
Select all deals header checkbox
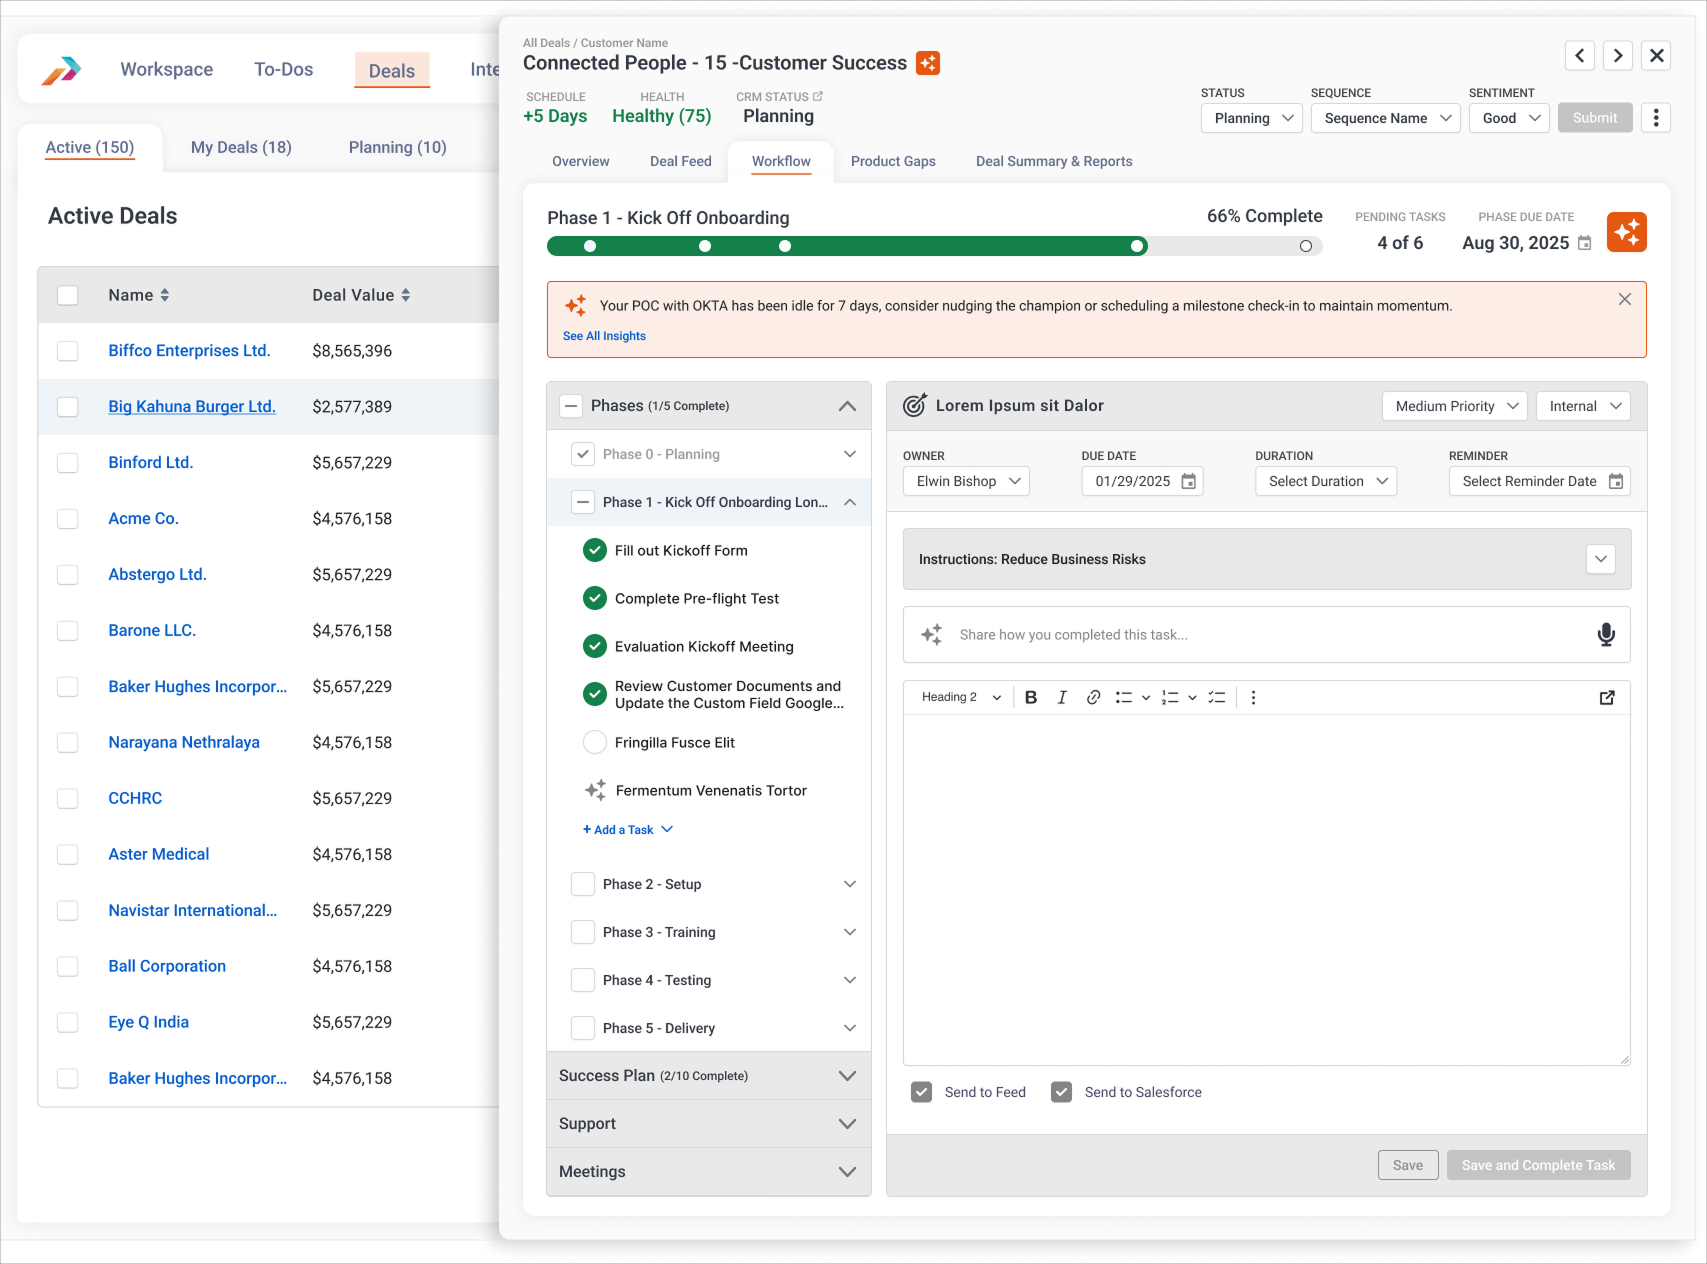(68, 295)
